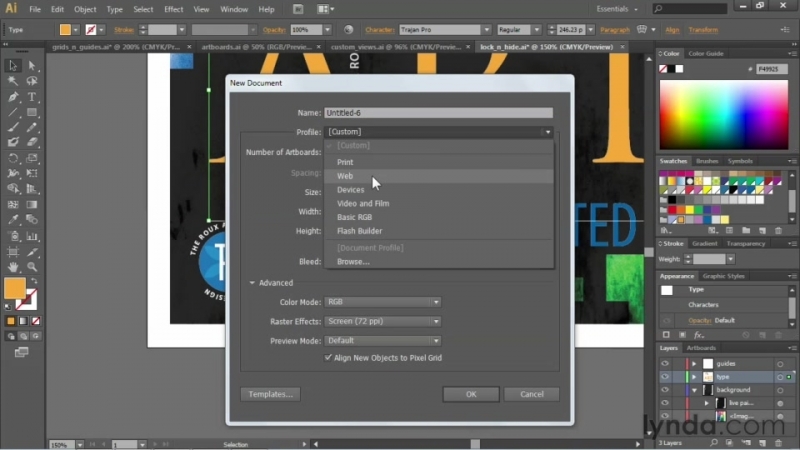Select the Magic Wand tool
The image size is (800, 450).
(13, 81)
